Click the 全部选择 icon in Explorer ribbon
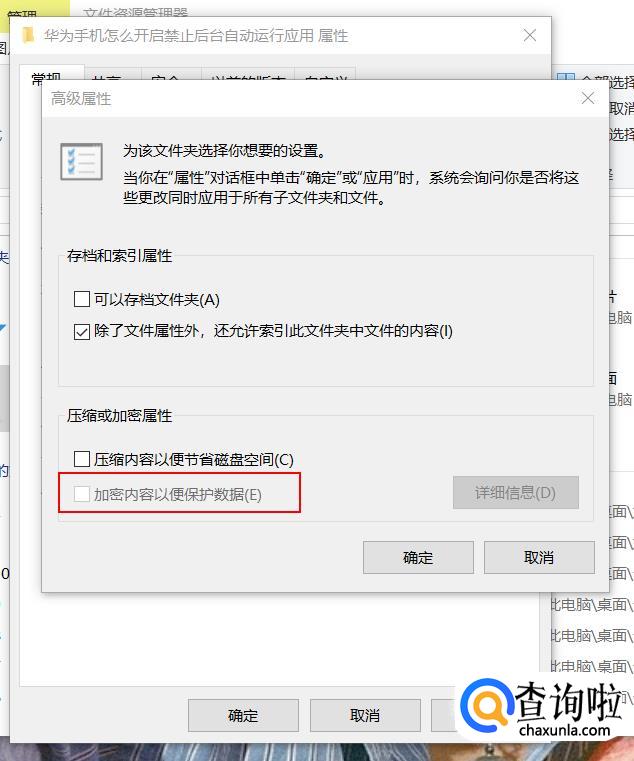This screenshot has width=634, height=761. tap(566, 79)
